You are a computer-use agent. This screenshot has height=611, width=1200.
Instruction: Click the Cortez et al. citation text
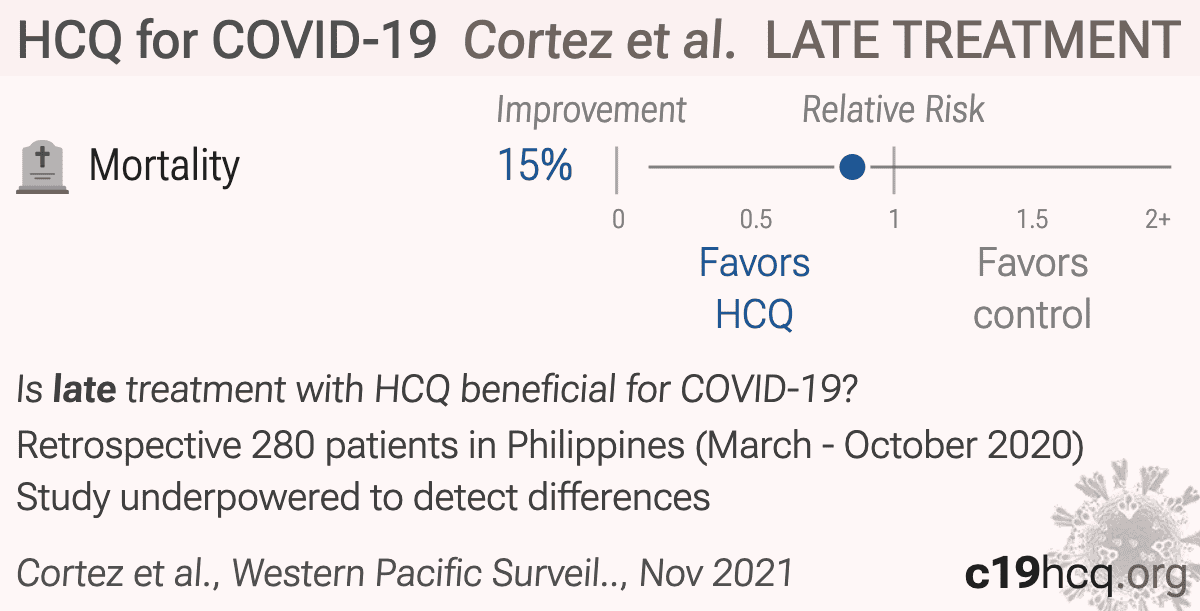tap(405, 573)
